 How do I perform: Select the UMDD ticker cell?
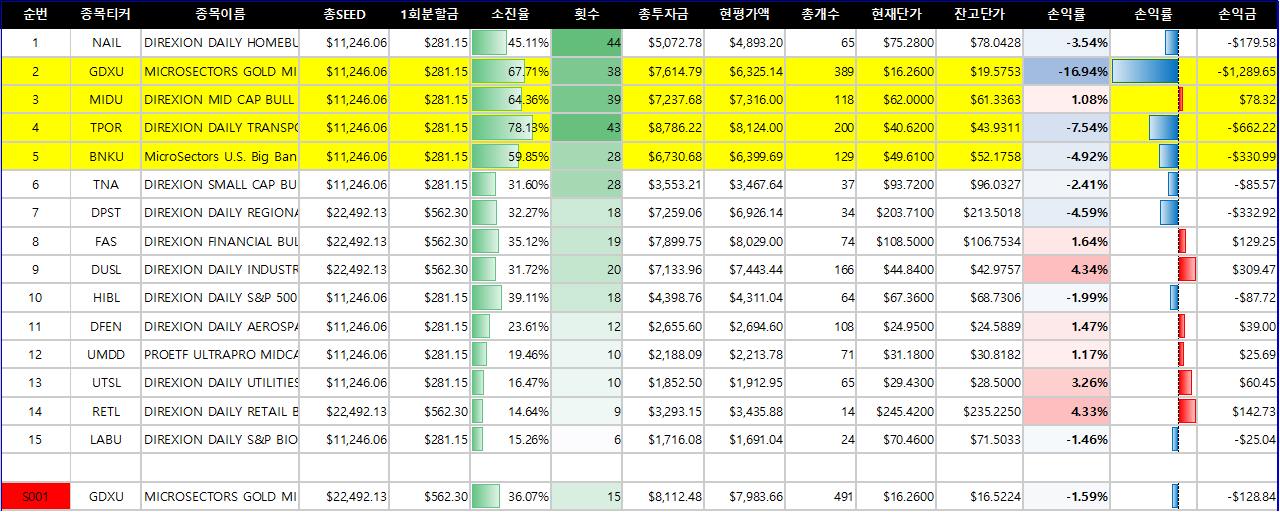coord(106,355)
